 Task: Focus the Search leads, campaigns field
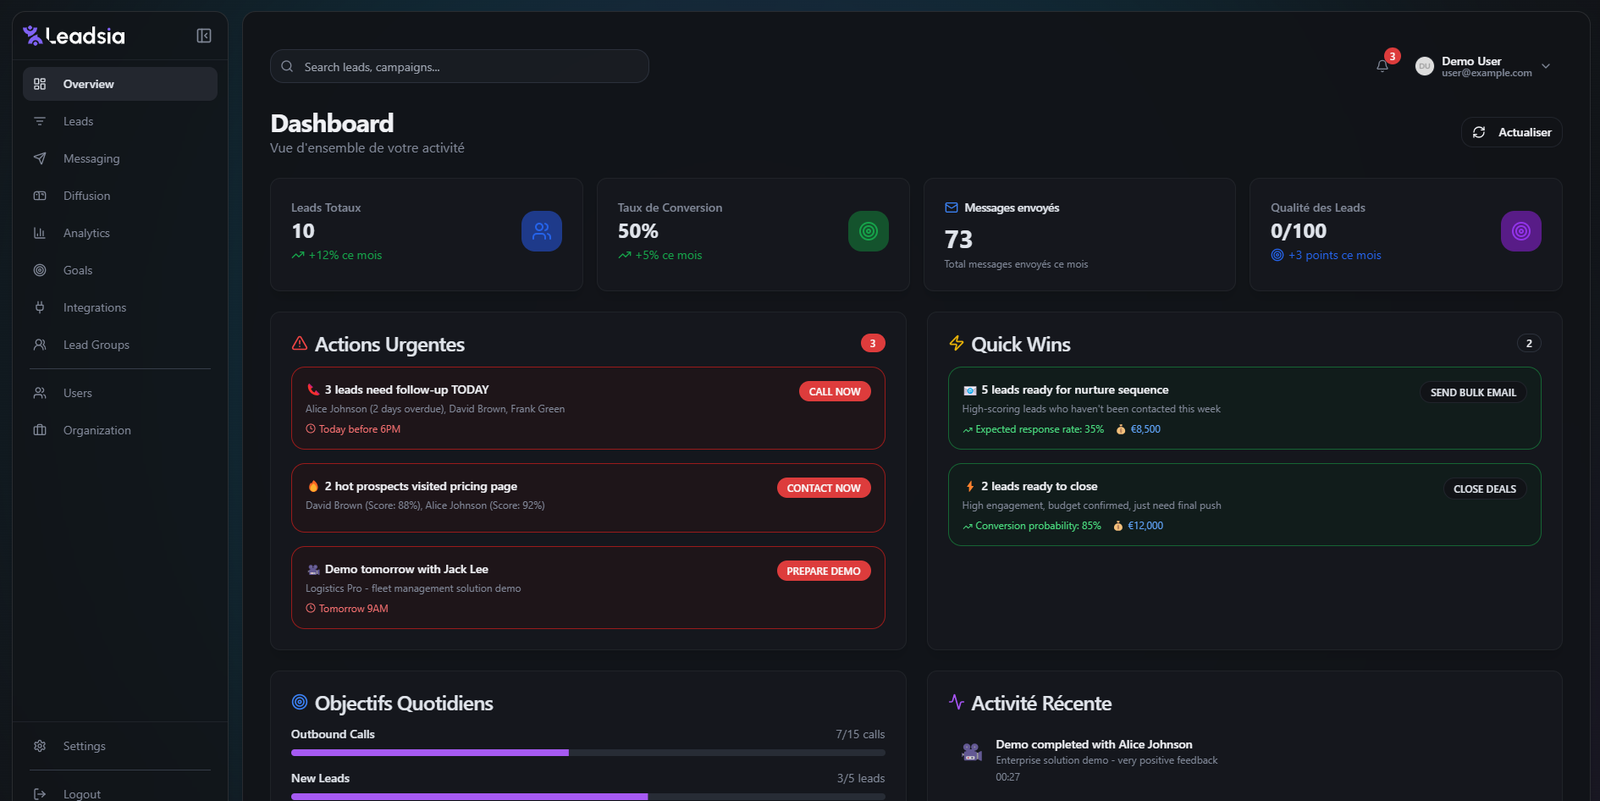tap(459, 66)
